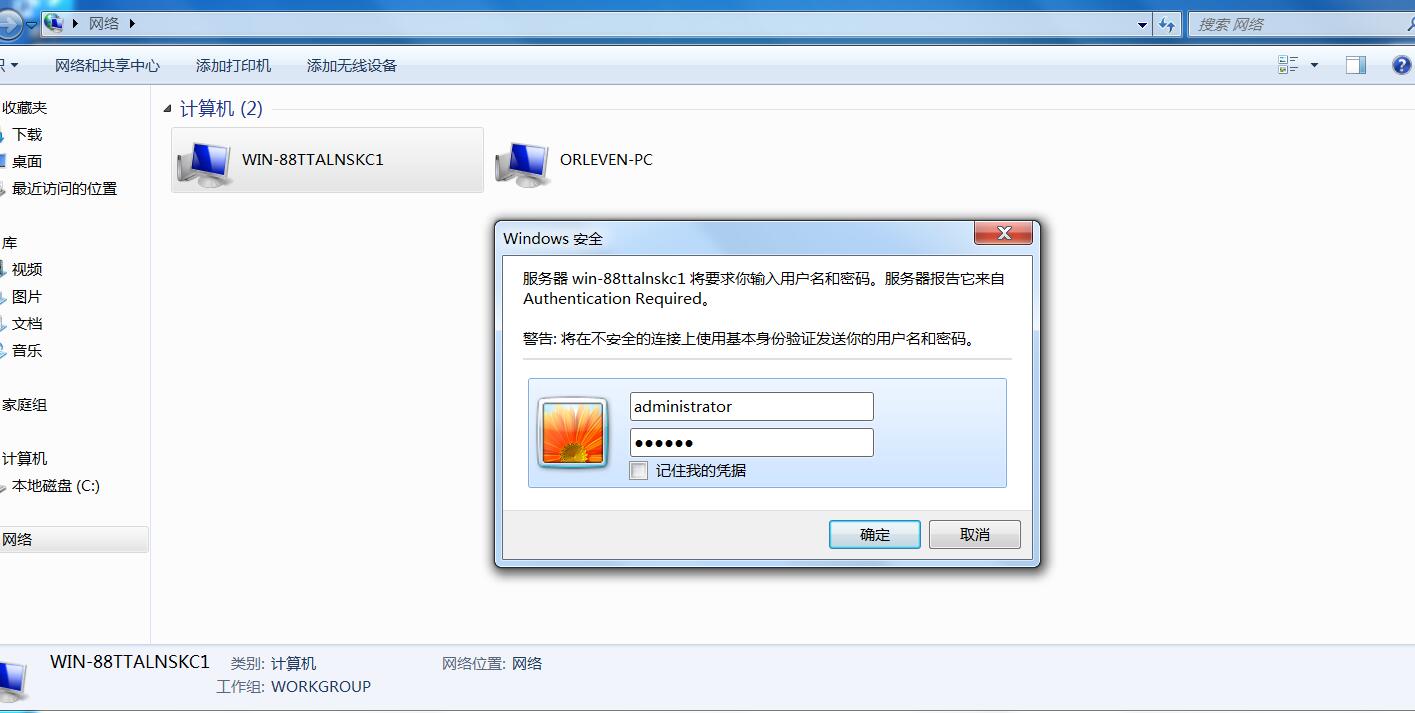Select the ORLEVEN-PC computer icon
The image size is (1415, 713).
click(523, 161)
